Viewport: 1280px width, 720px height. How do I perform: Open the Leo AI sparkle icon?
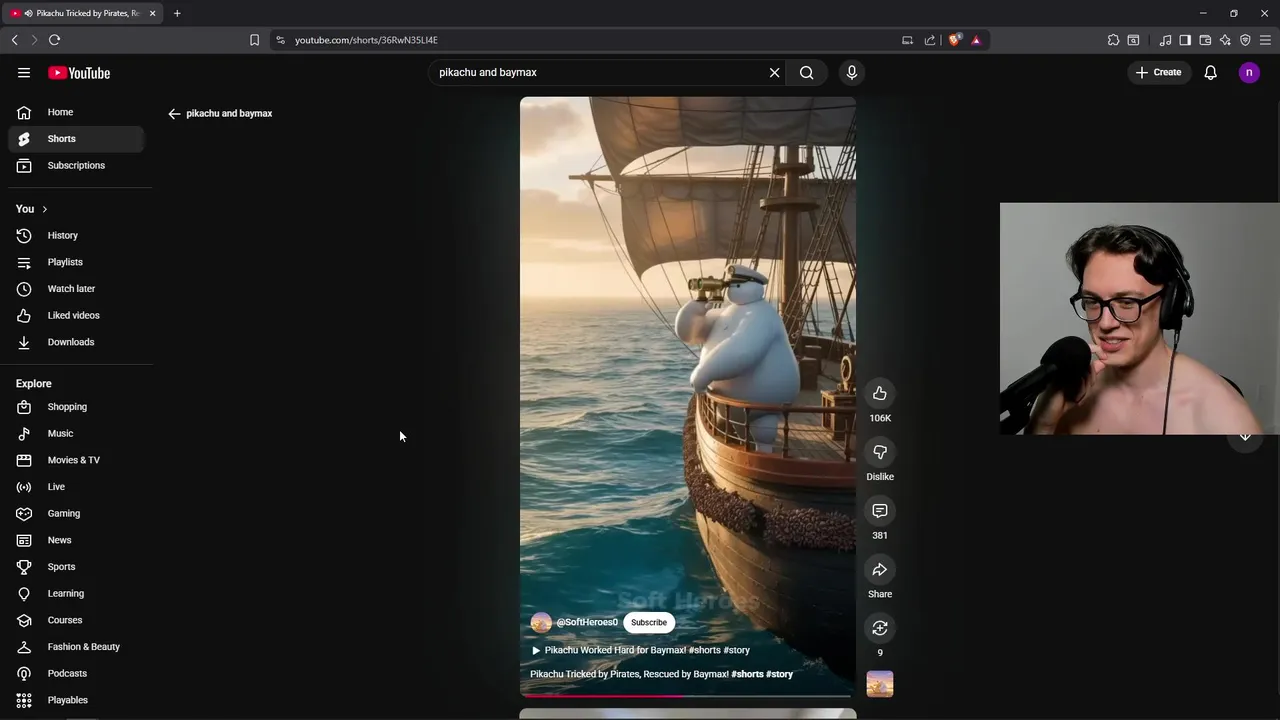point(1225,40)
